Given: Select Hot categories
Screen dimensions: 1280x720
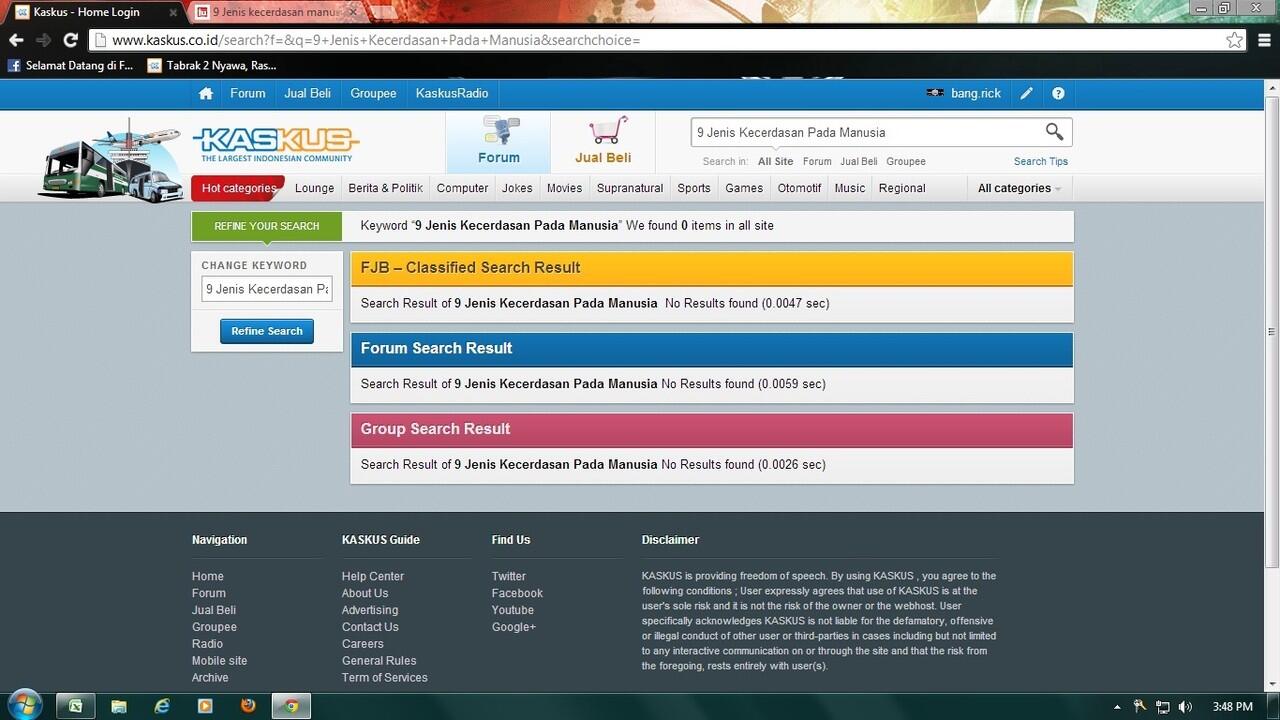Looking at the screenshot, I should pos(238,188).
